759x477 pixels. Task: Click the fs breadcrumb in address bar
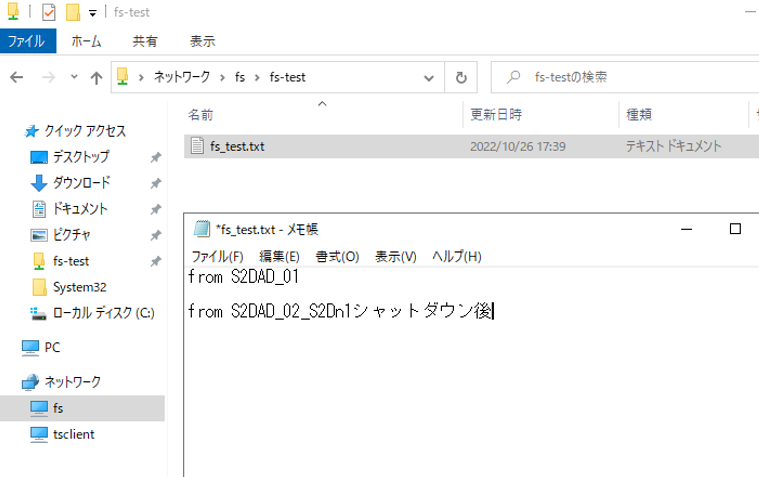coord(240,77)
